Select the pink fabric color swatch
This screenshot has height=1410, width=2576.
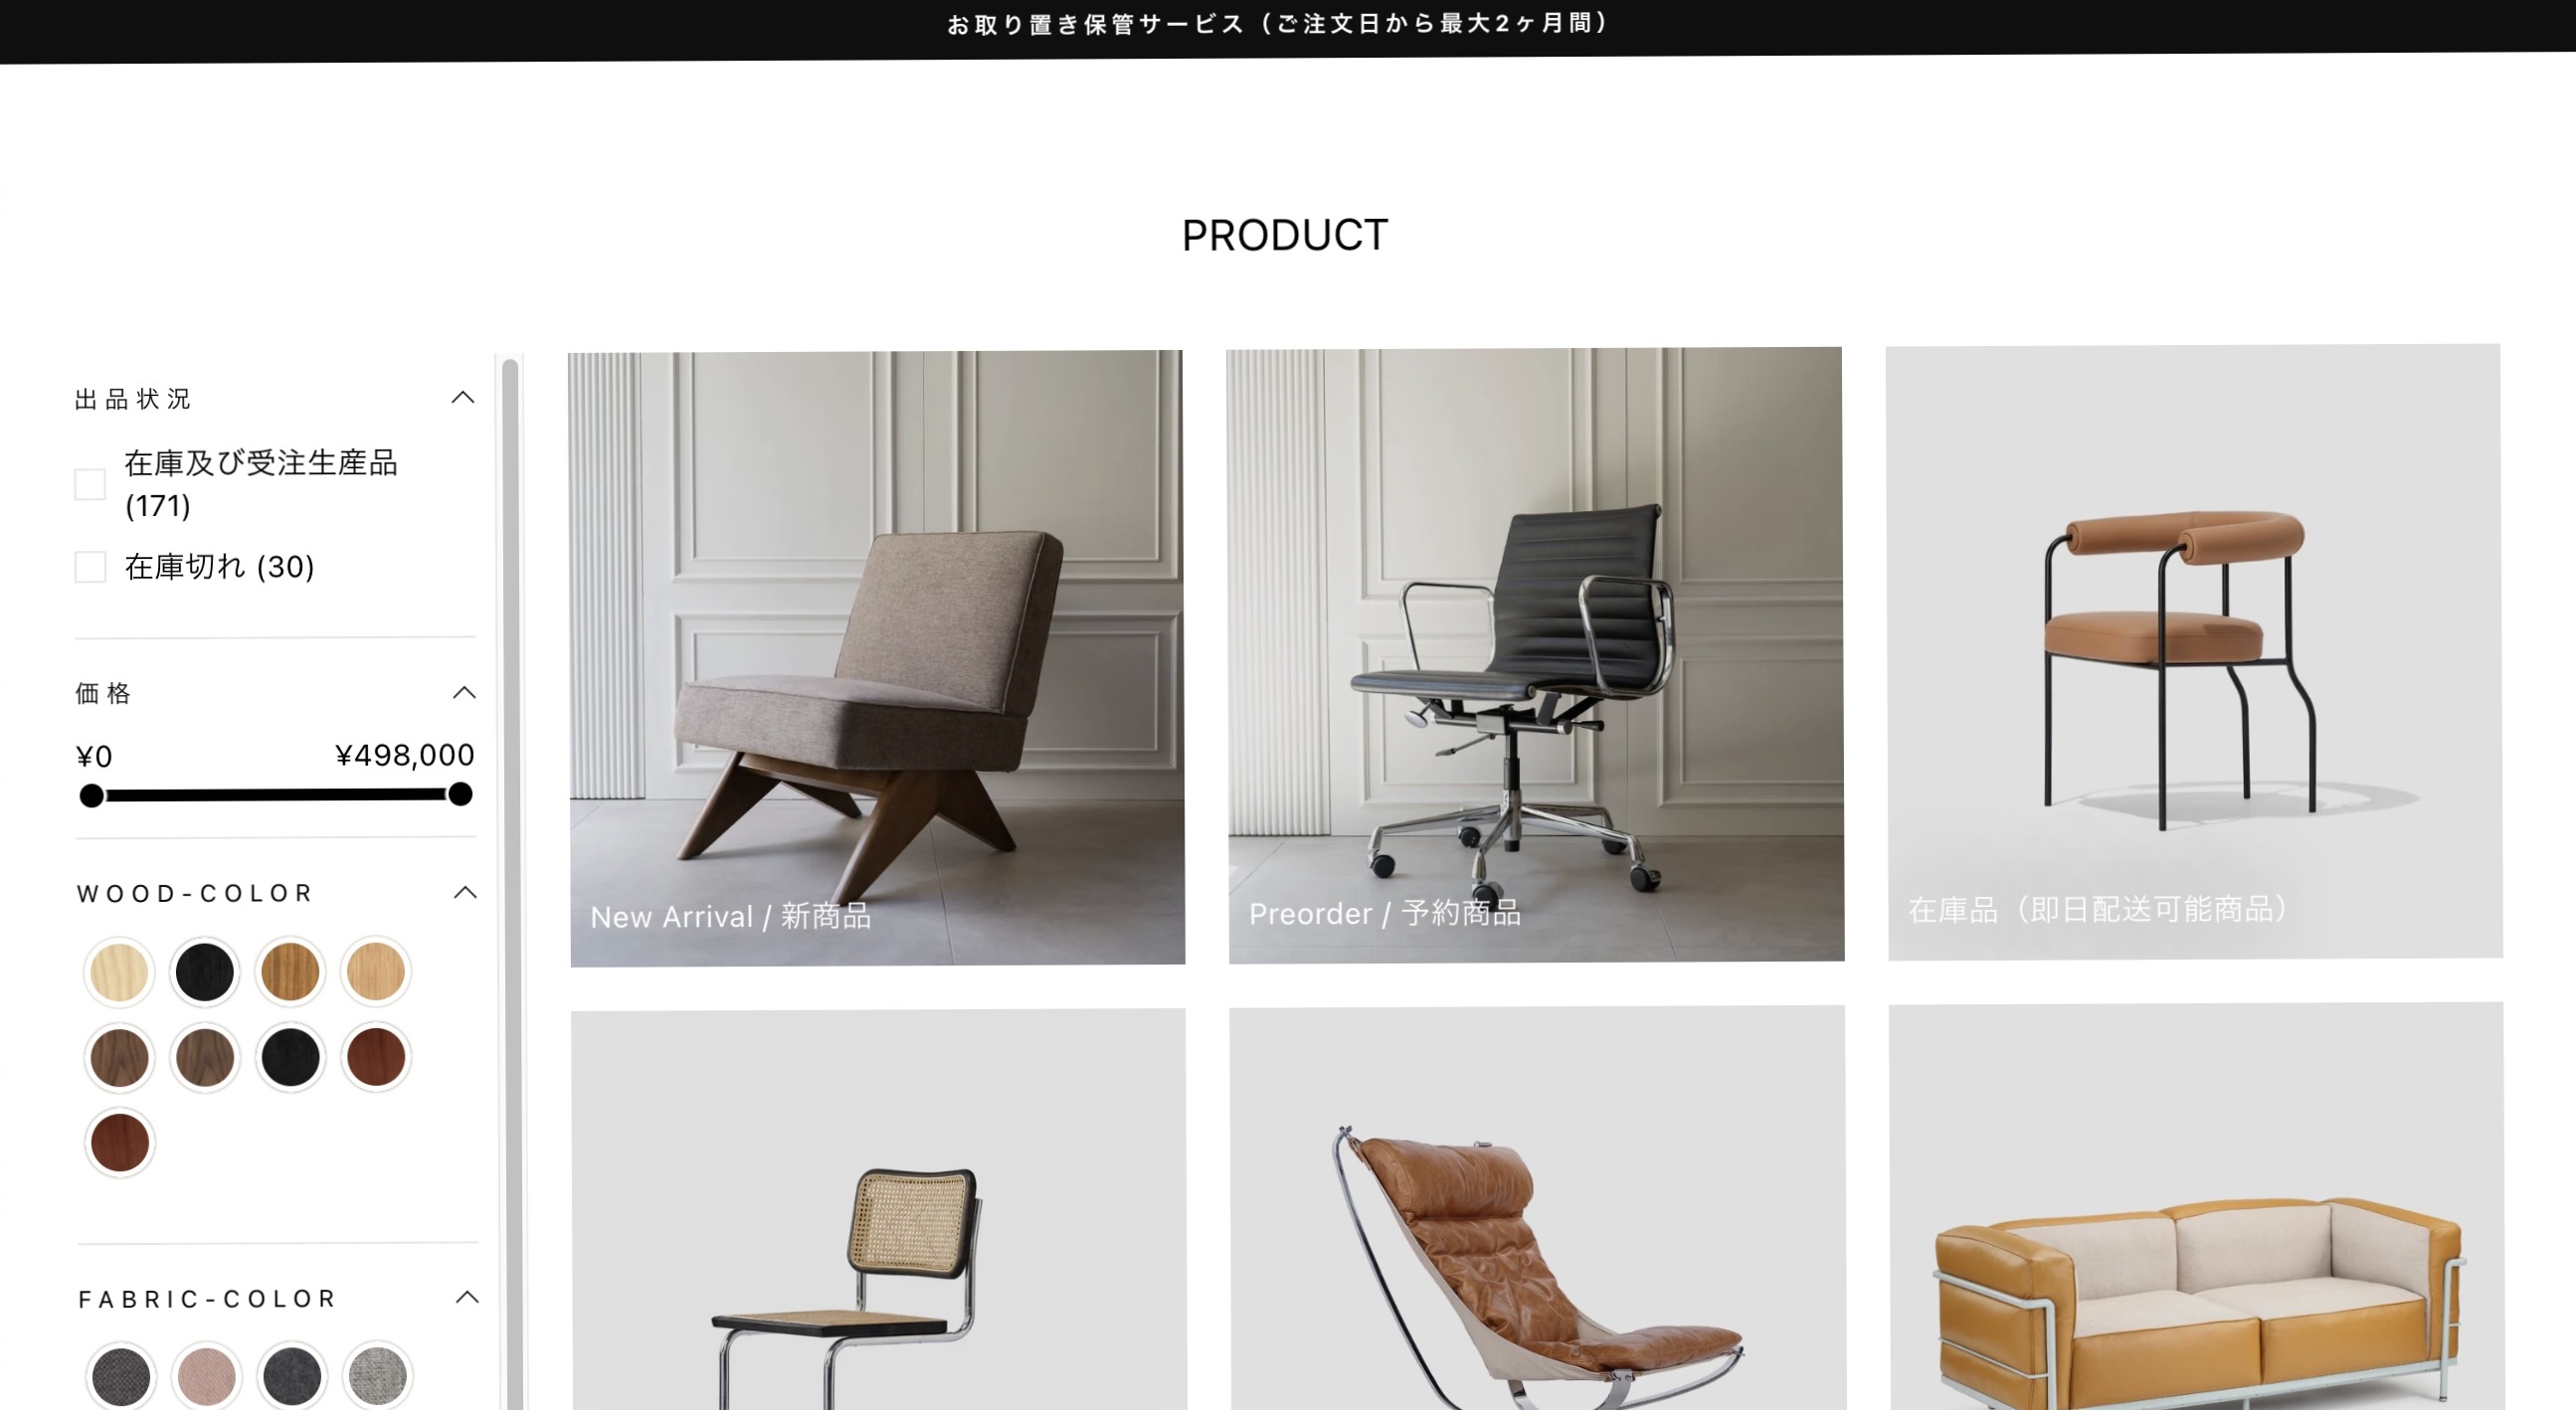[x=206, y=1376]
